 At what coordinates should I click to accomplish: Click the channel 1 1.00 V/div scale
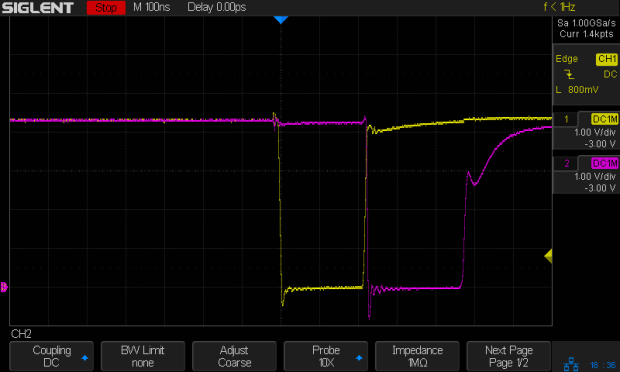pyautogui.click(x=595, y=132)
